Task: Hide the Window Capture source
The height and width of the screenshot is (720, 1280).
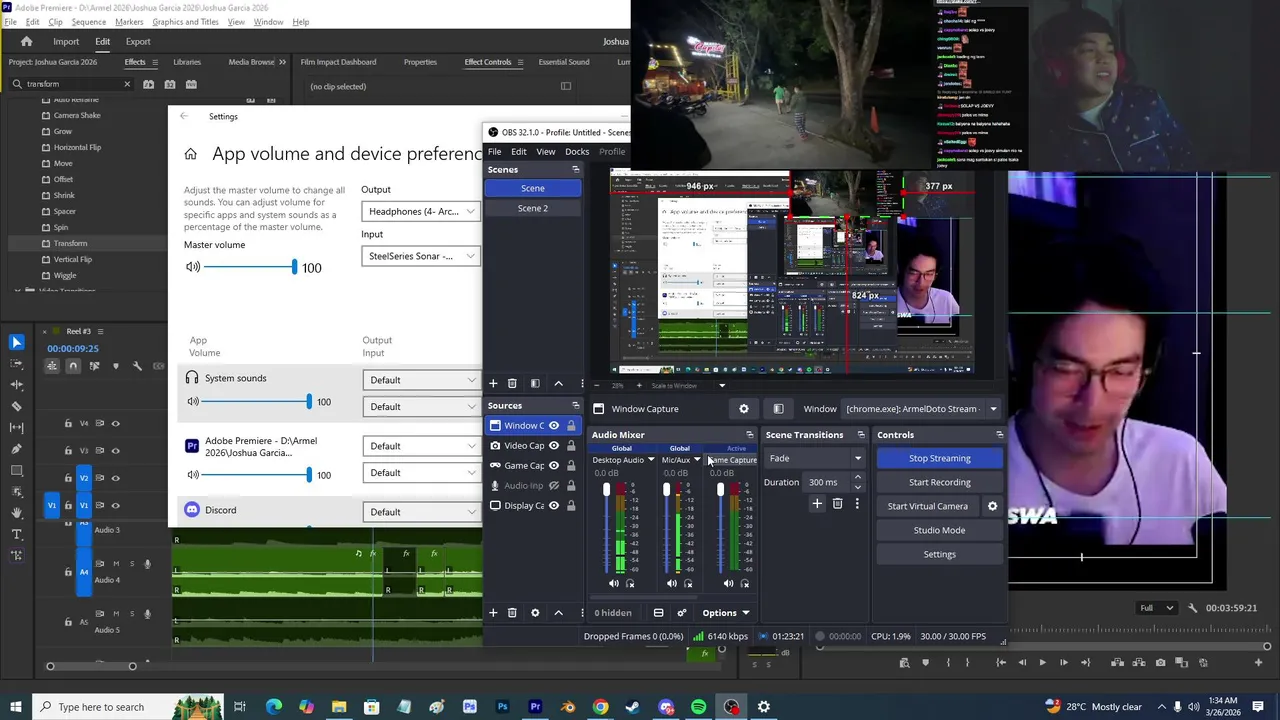Action: tap(554, 426)
